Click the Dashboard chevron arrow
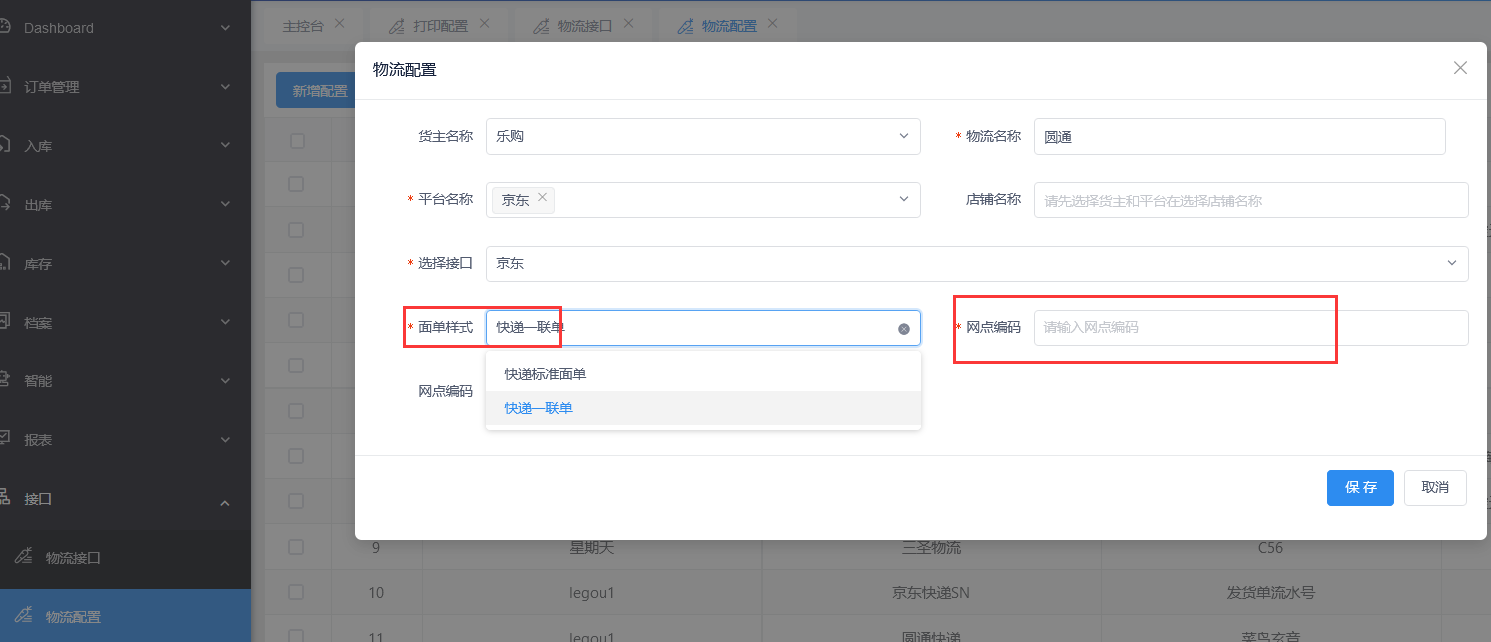This screenshot has width=1491, height=642. 225,28
